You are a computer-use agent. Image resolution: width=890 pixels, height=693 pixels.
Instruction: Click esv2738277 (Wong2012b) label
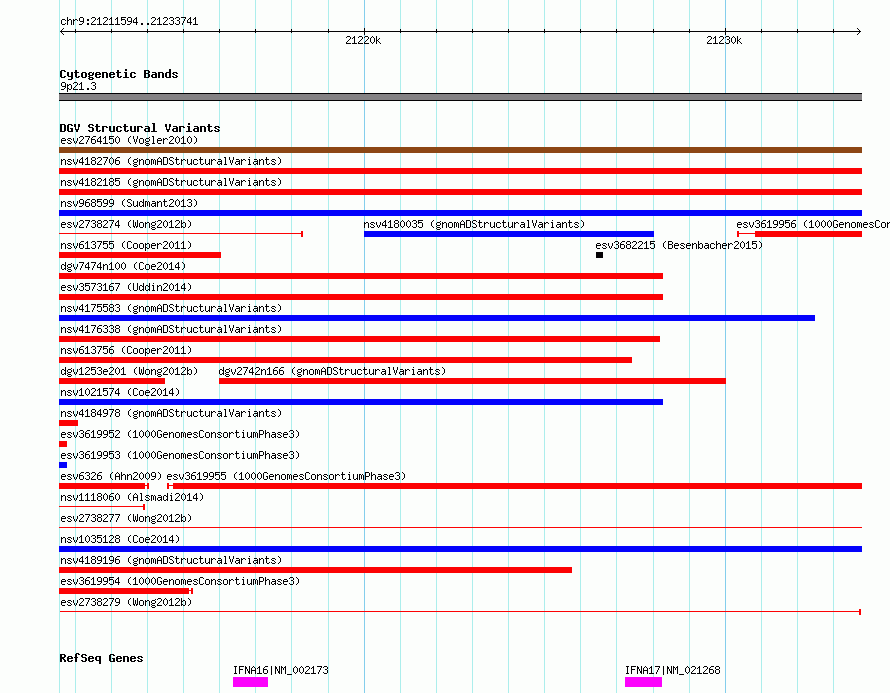[126, 518]
